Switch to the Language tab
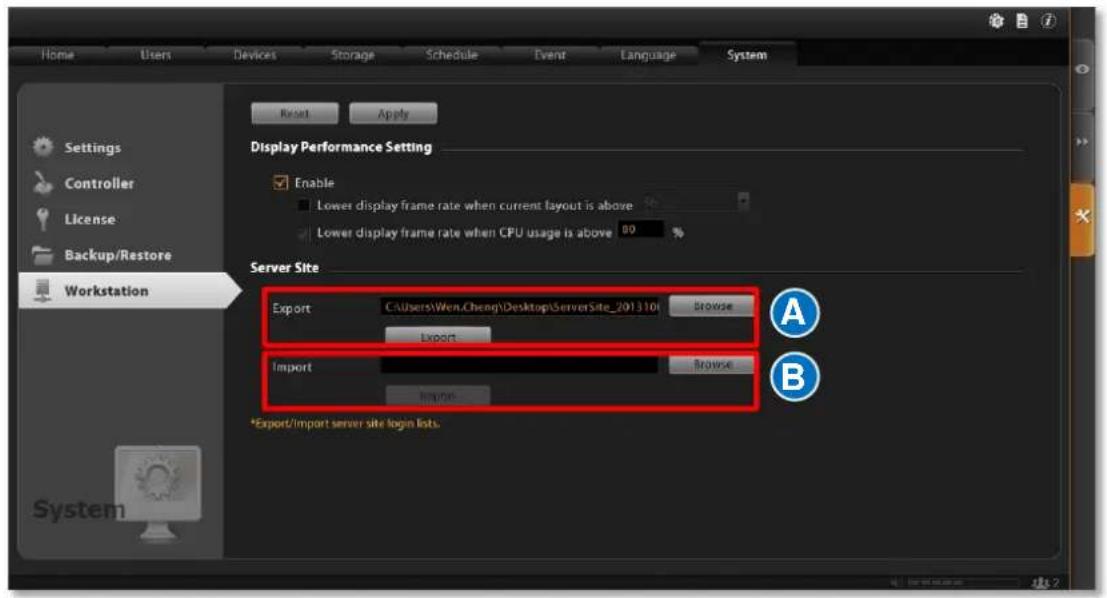Viewport: 1107px width, 598px height. click(648, 55)
